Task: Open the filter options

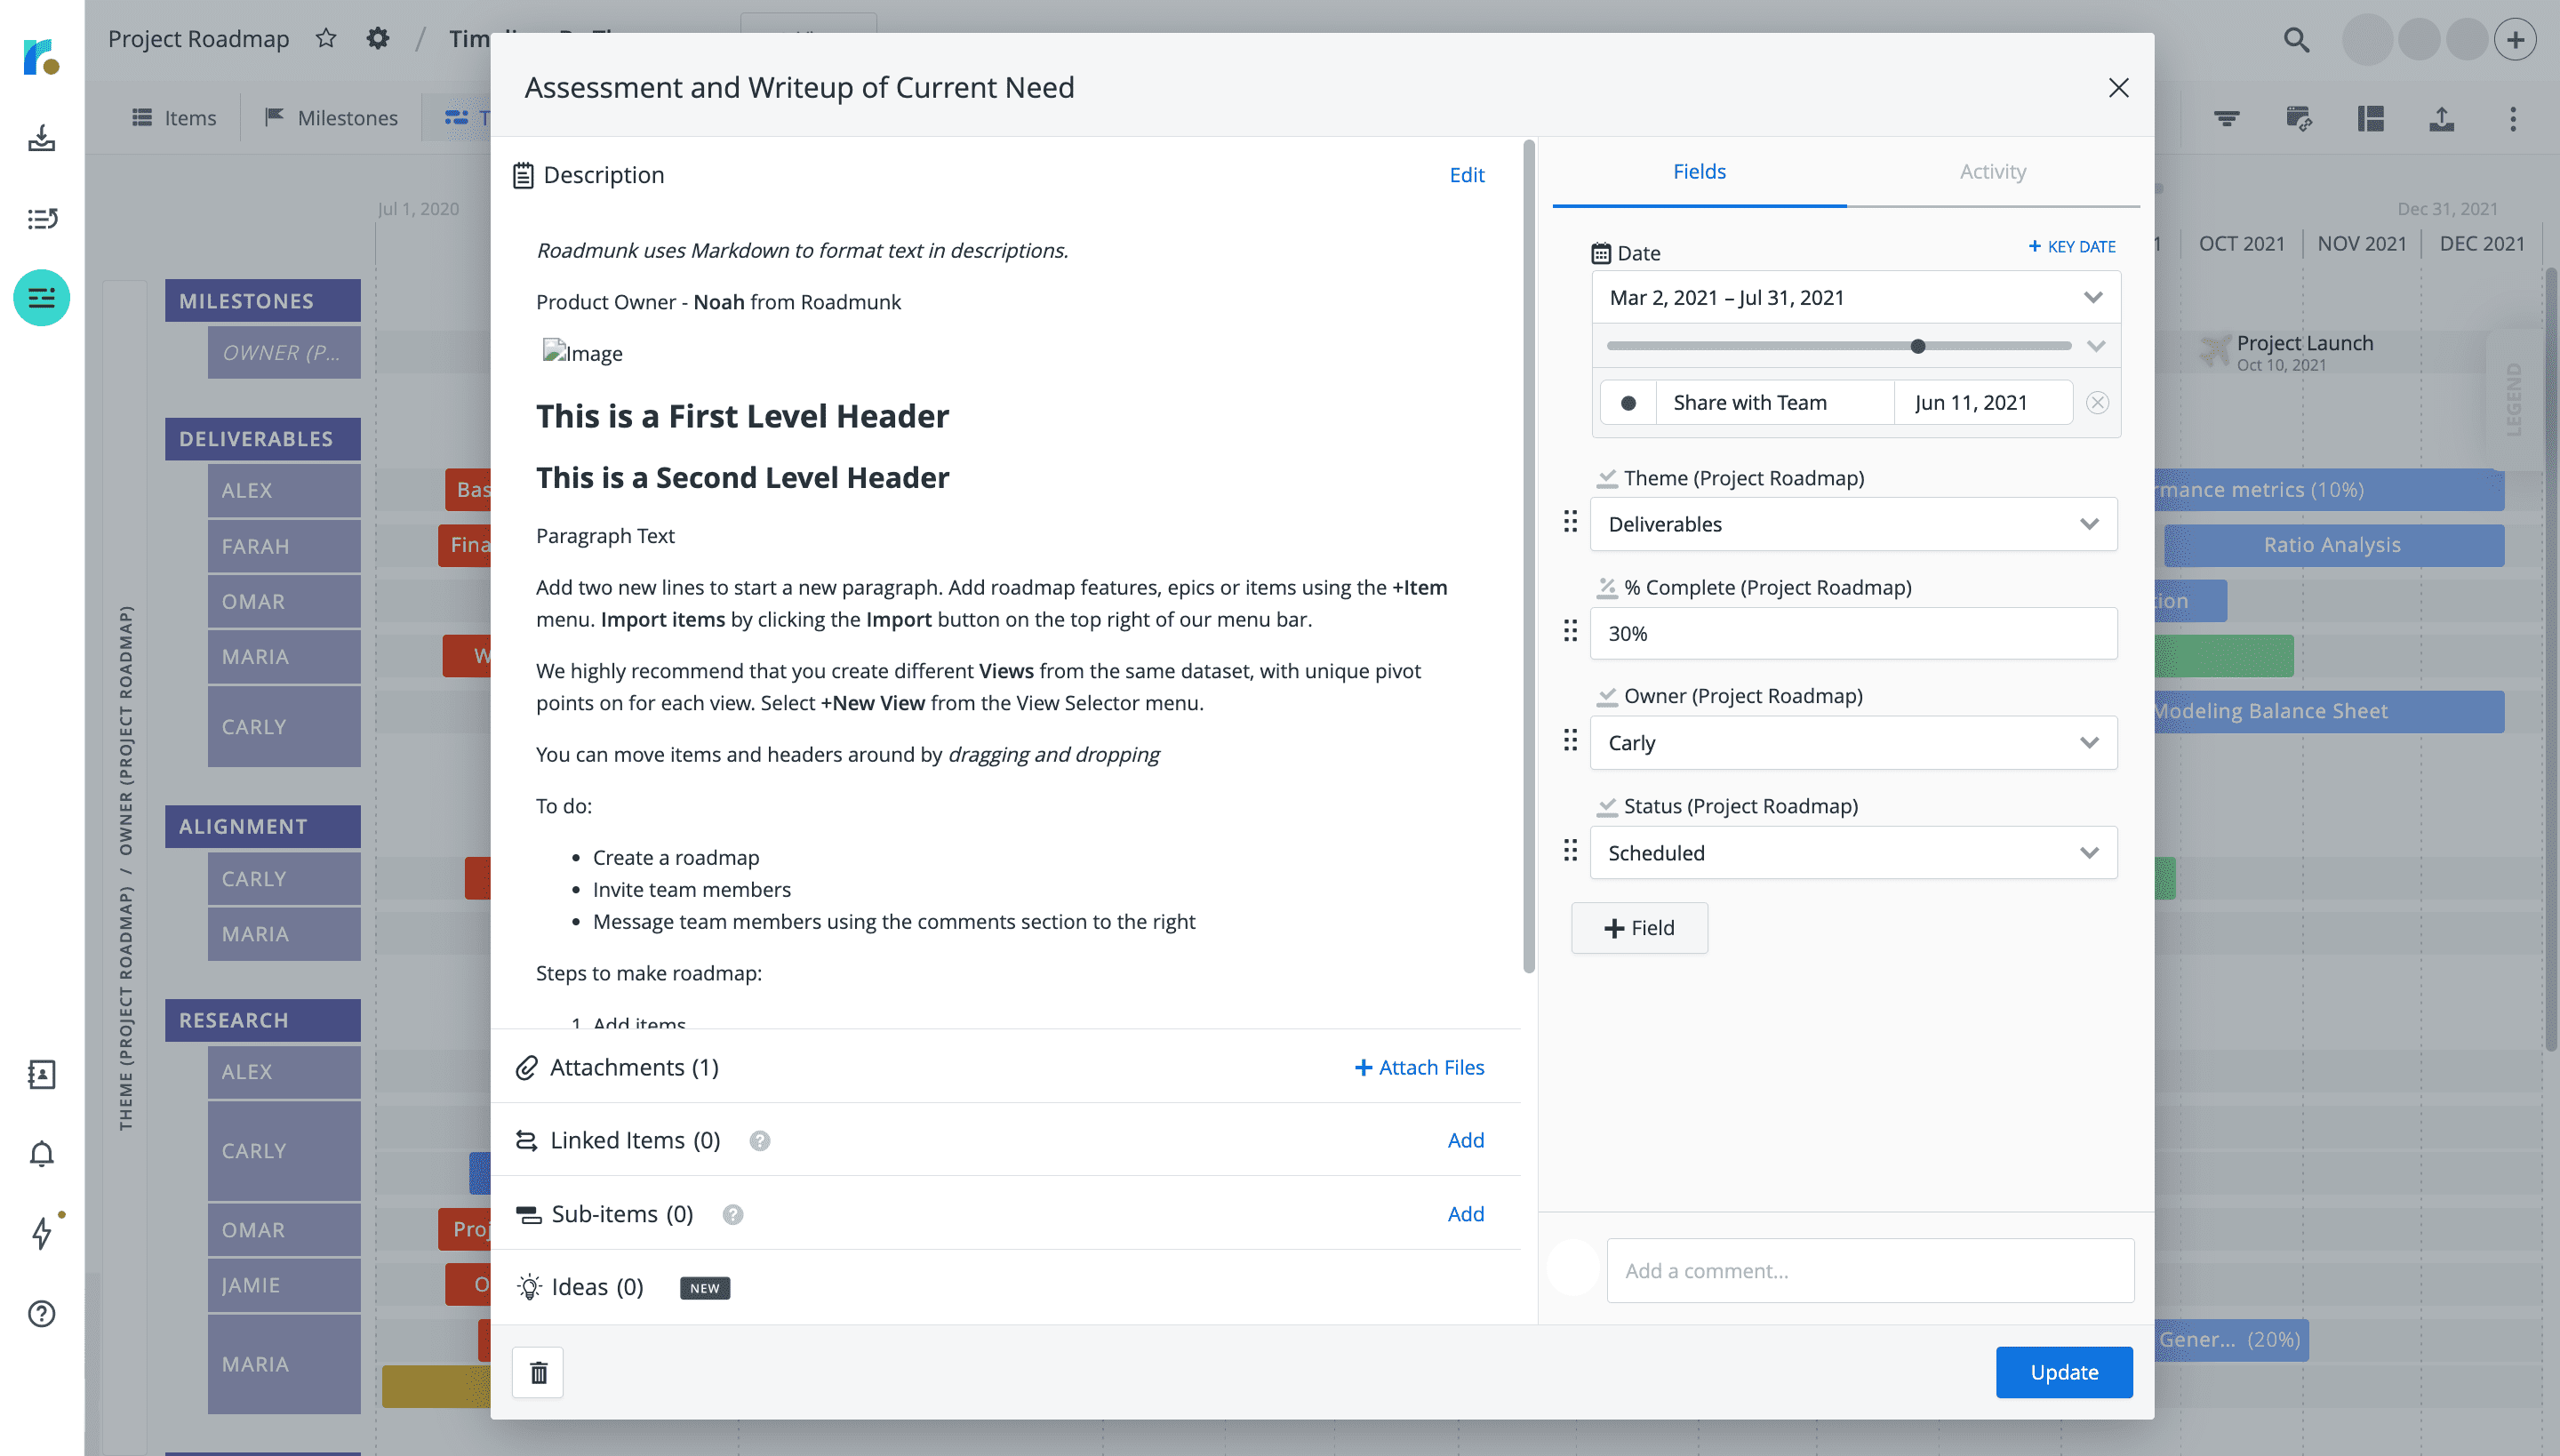Action: (x=2227, y=118)
